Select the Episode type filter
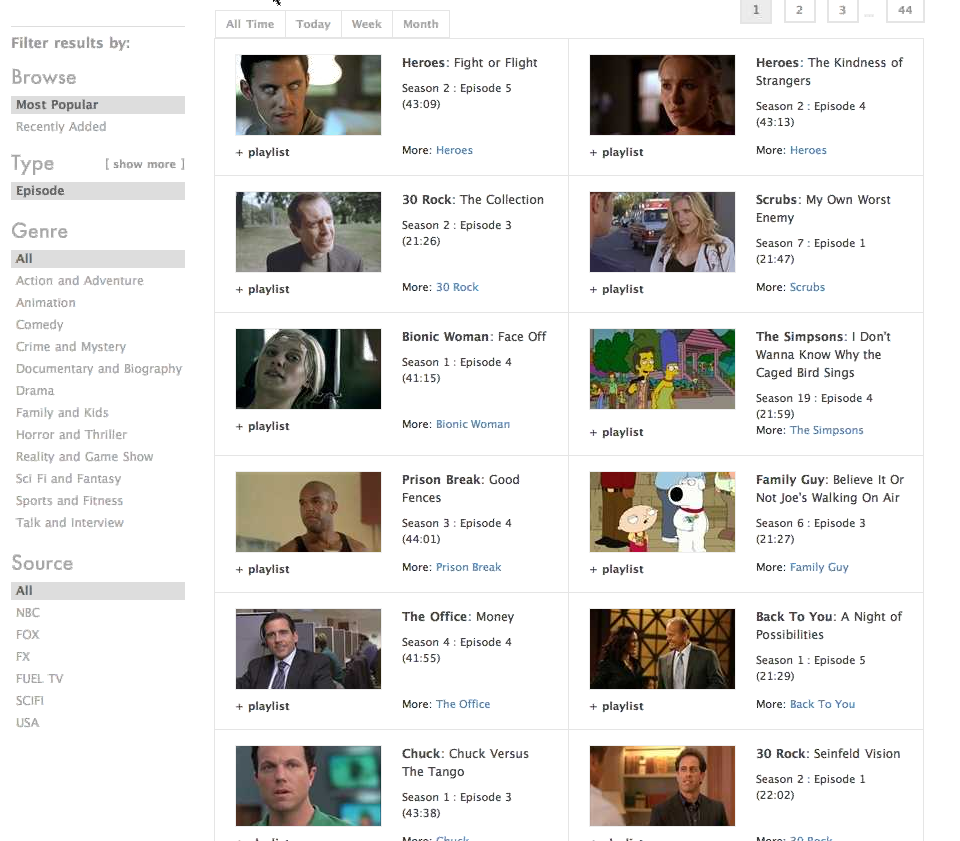 98,191
